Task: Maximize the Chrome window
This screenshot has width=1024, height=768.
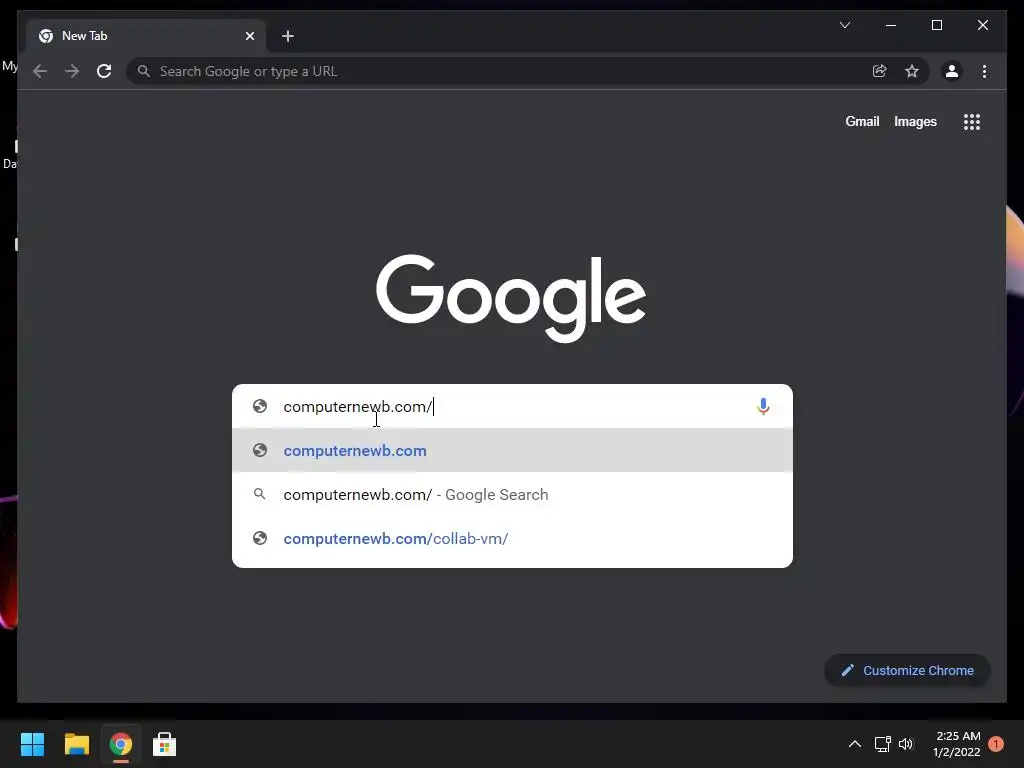Action: (936, 25)
